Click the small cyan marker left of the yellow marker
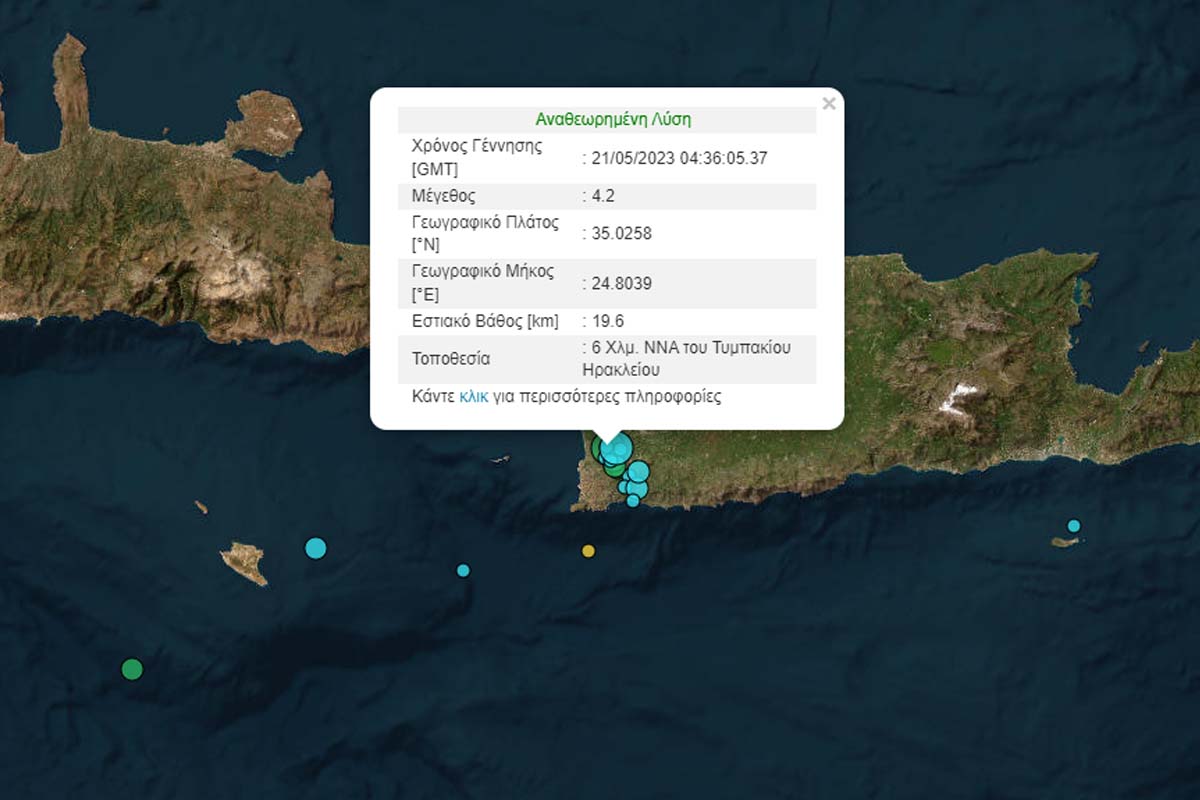This screenshot has height=800, width=1200. pos(463,570)
